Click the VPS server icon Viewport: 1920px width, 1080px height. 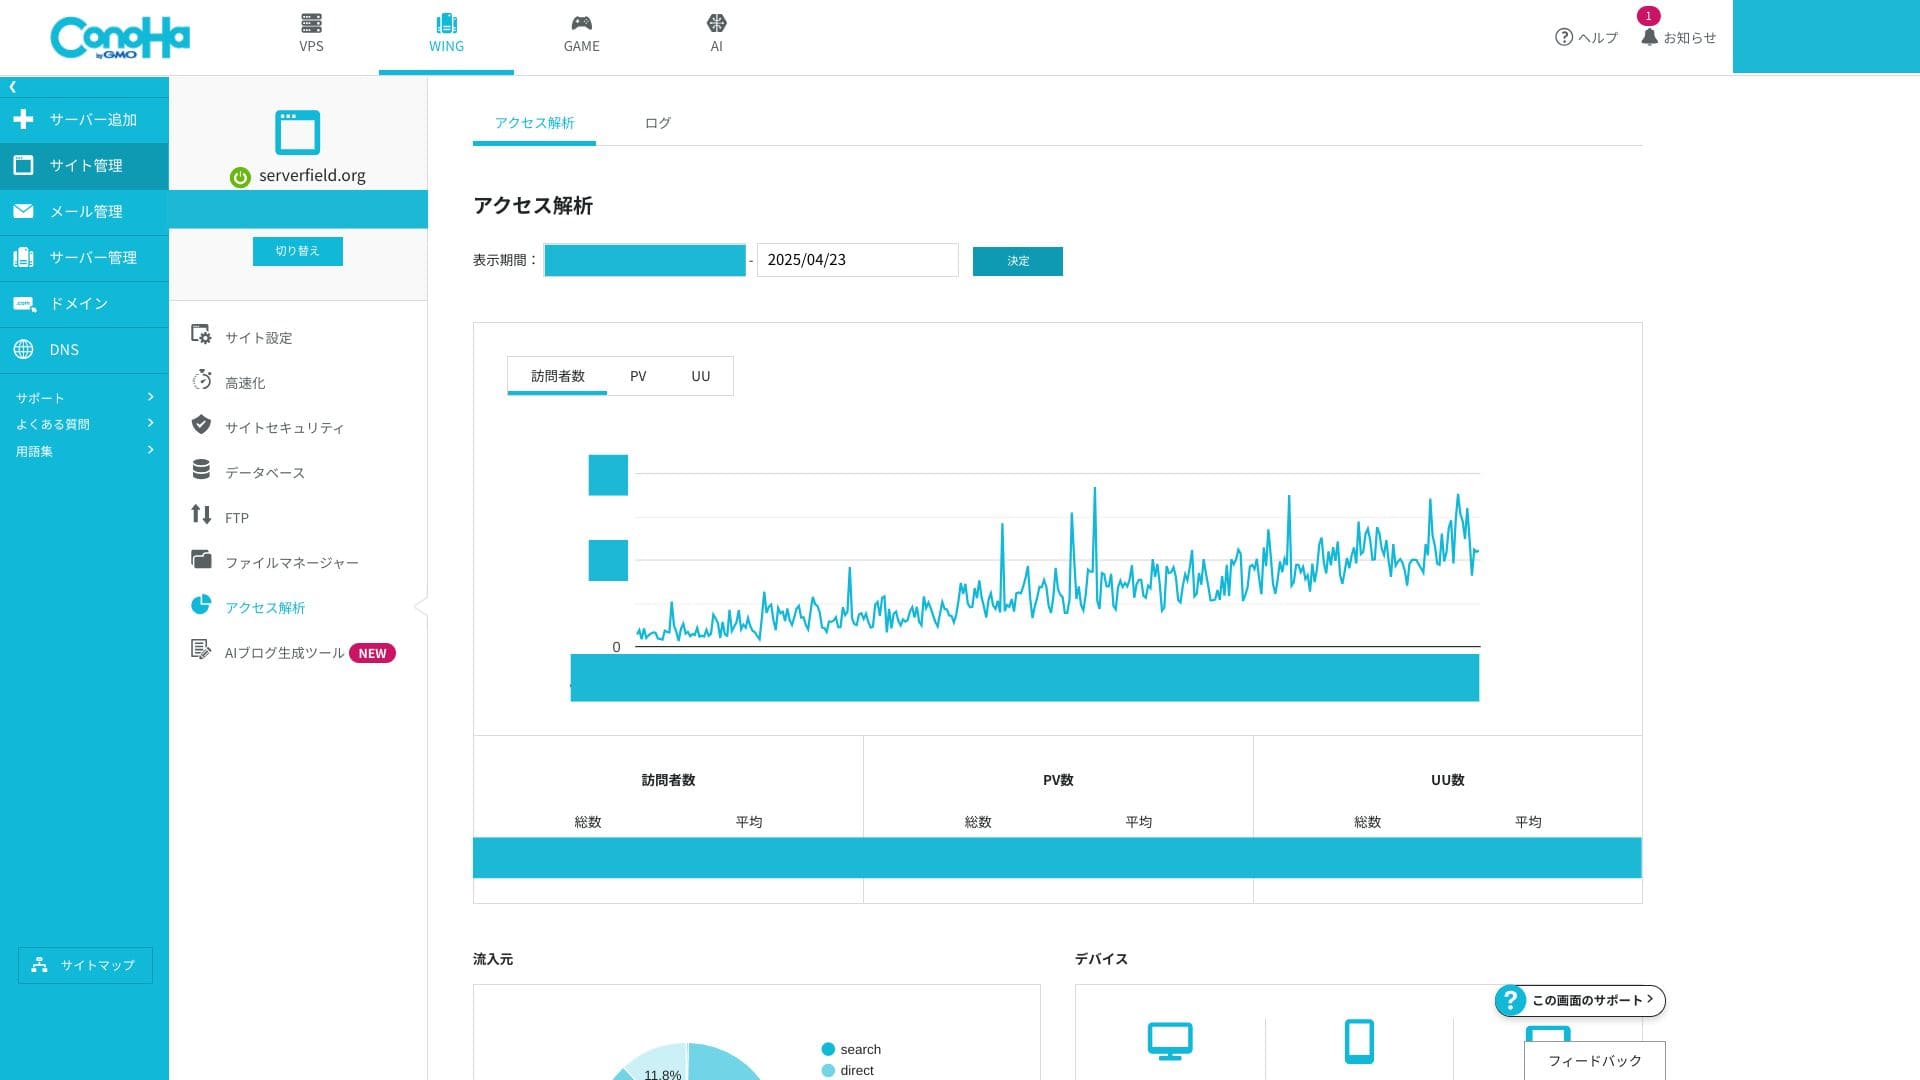pos(311,23)
